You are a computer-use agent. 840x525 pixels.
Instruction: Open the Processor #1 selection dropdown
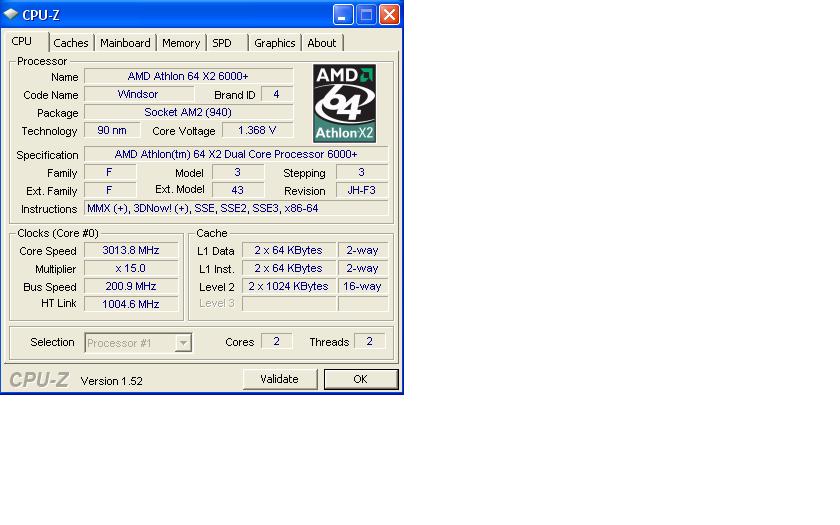(138, 343)
